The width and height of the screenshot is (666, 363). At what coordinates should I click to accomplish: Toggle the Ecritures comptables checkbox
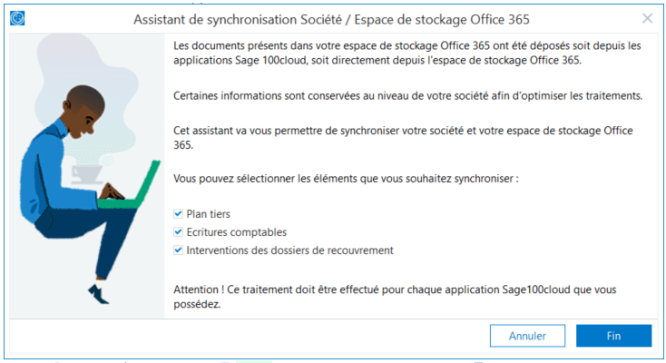click(178, 232)
